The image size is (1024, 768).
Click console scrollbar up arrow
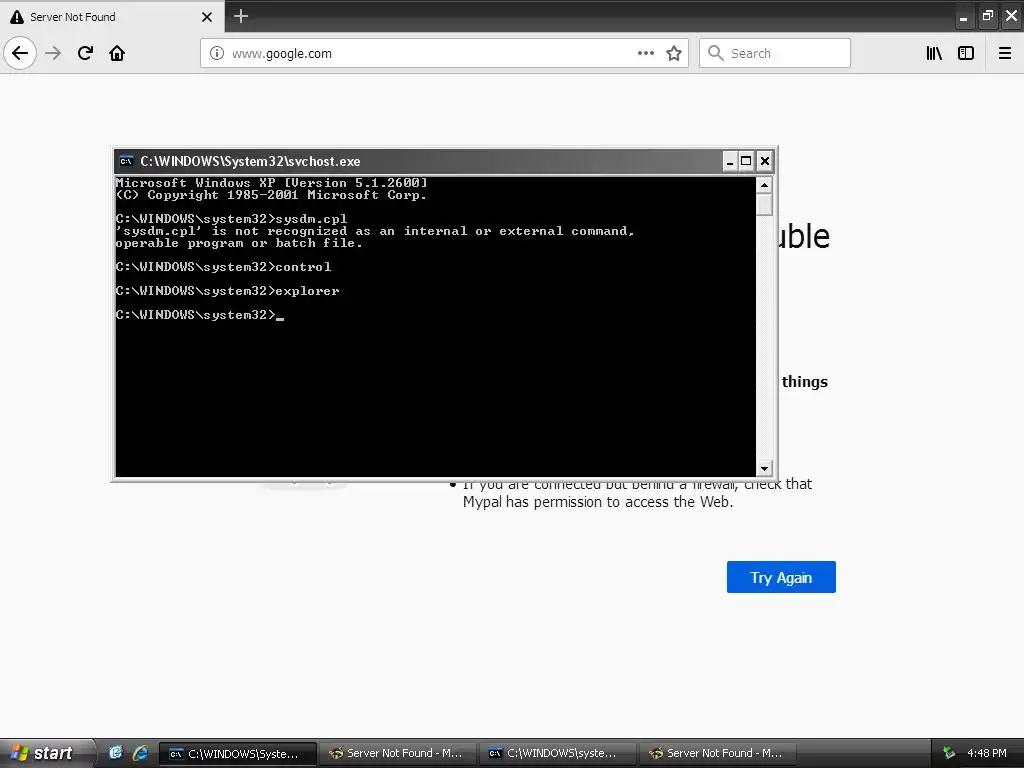765,185
